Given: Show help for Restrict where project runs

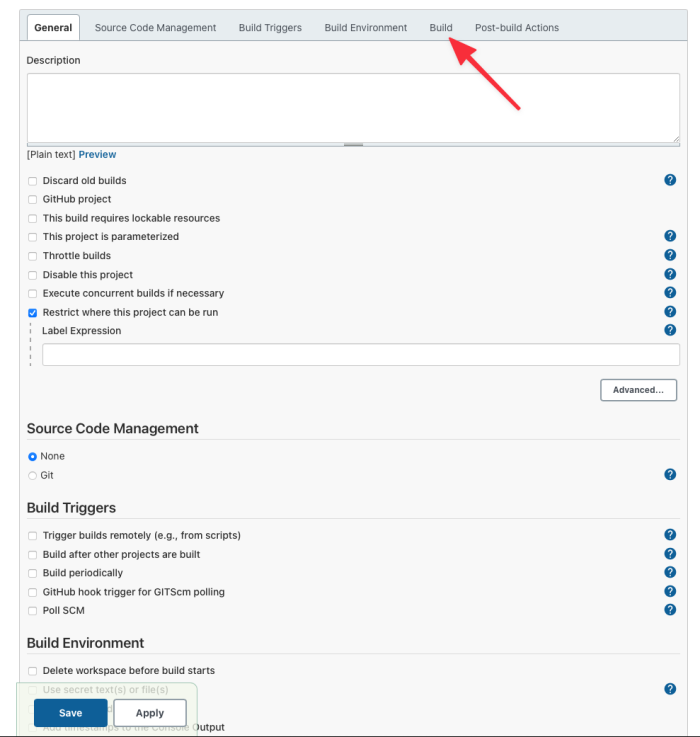Looking at the screenshot, I should coord(670,312).
